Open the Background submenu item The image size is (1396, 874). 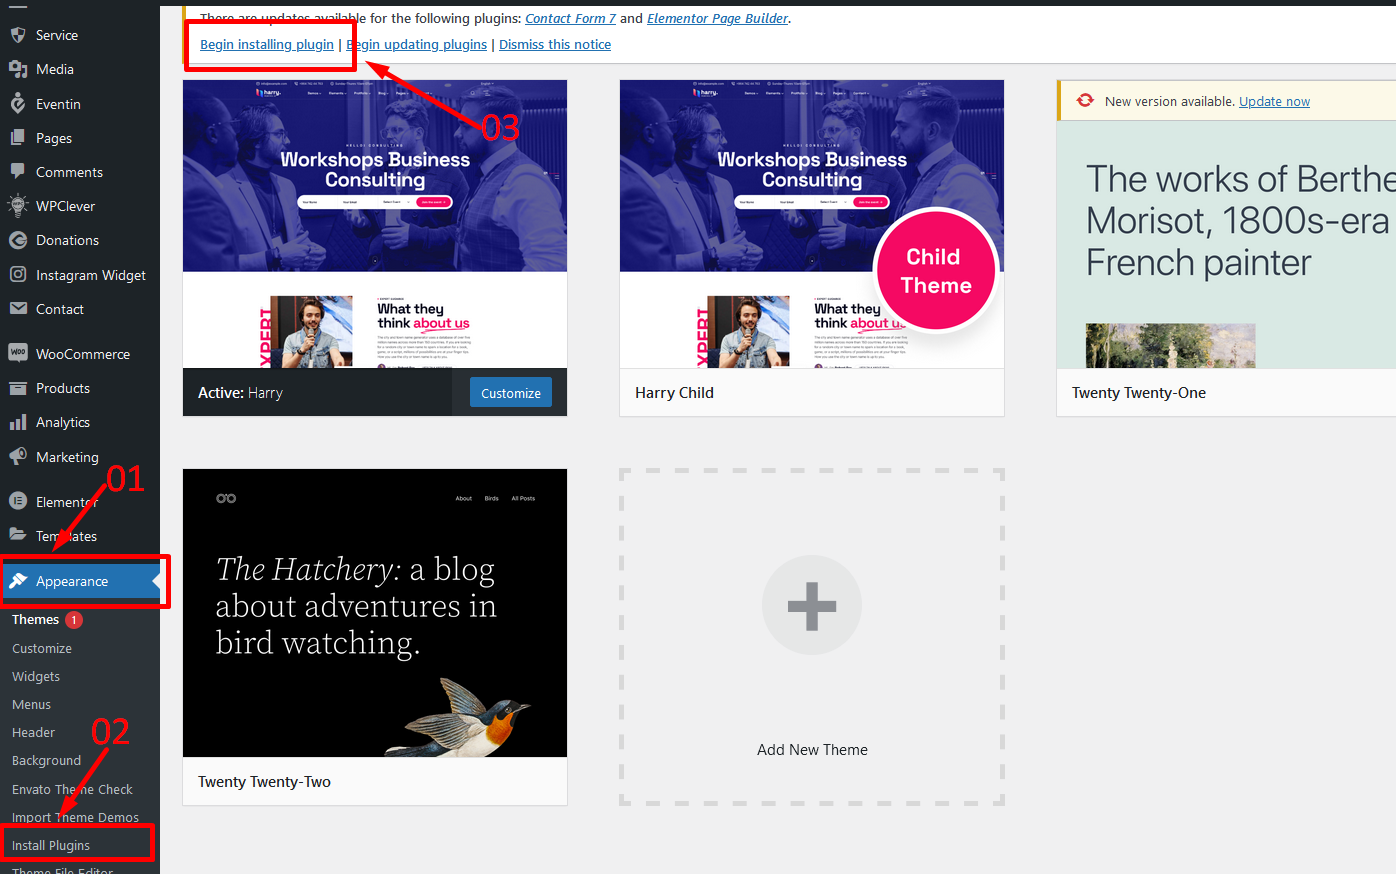46,760
